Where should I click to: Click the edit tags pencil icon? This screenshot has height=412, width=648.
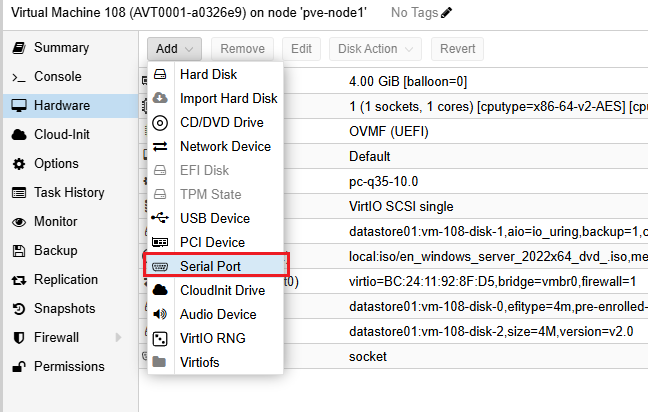(446, 13)
